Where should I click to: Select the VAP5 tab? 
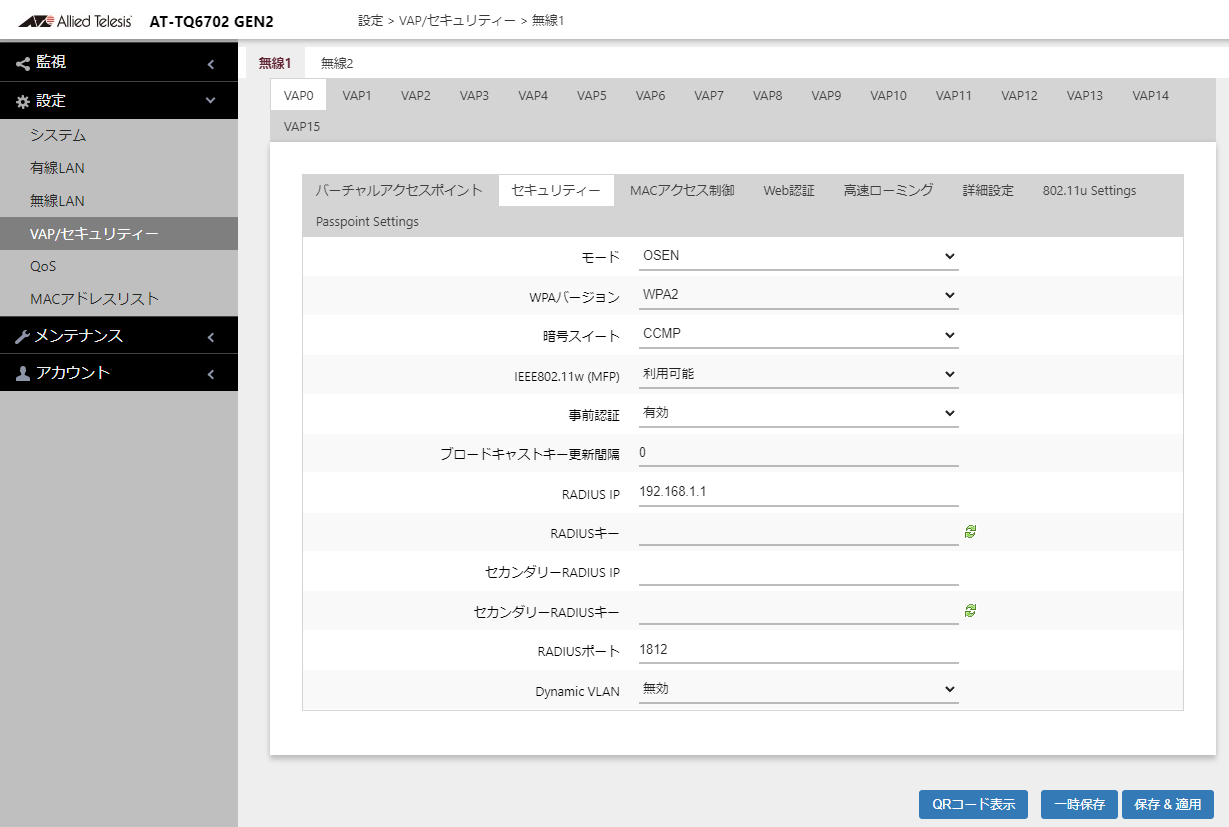click(592, 96)
